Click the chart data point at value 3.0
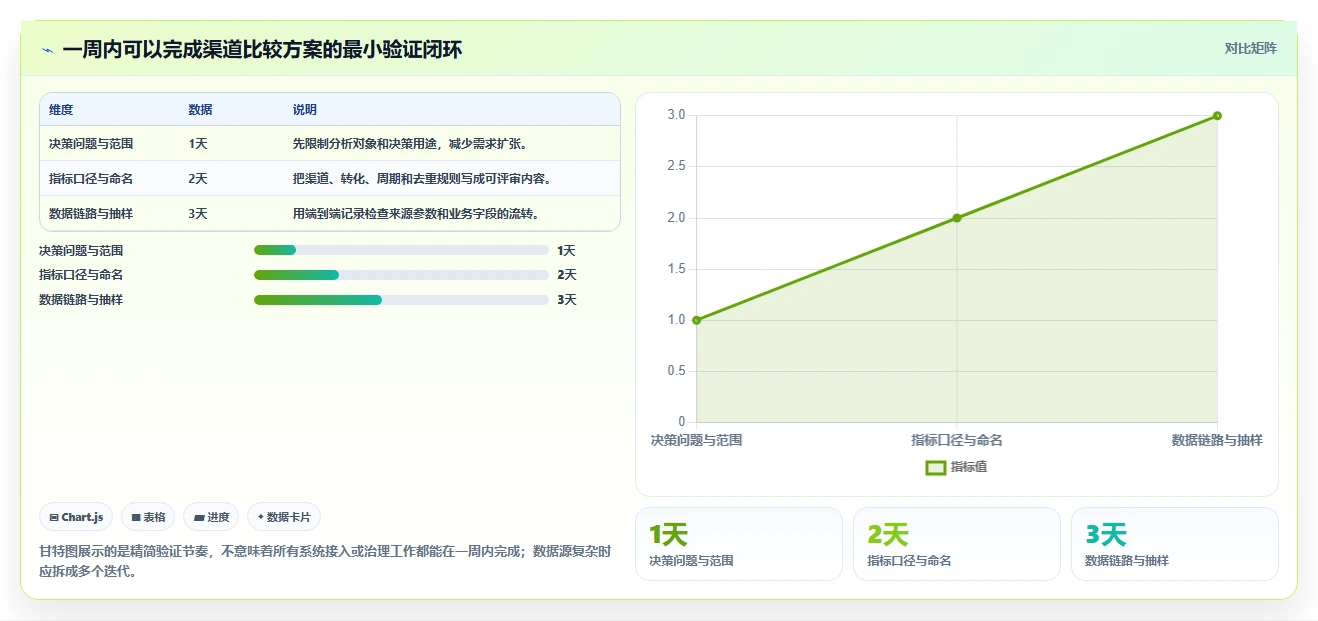The image size is (1318, 621). [1217, 116]
